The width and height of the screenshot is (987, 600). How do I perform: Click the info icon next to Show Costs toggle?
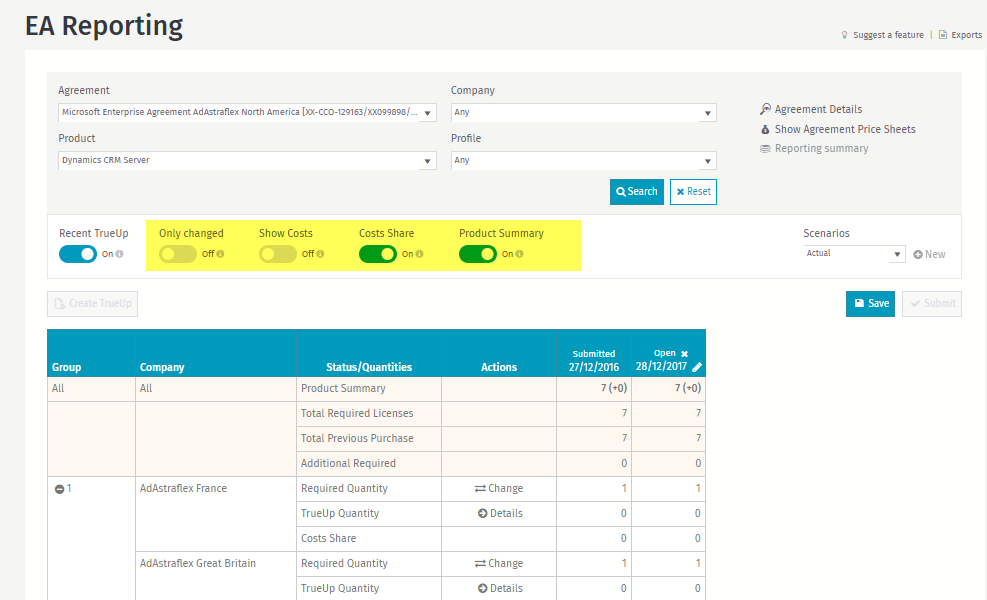tap(320, 254)
